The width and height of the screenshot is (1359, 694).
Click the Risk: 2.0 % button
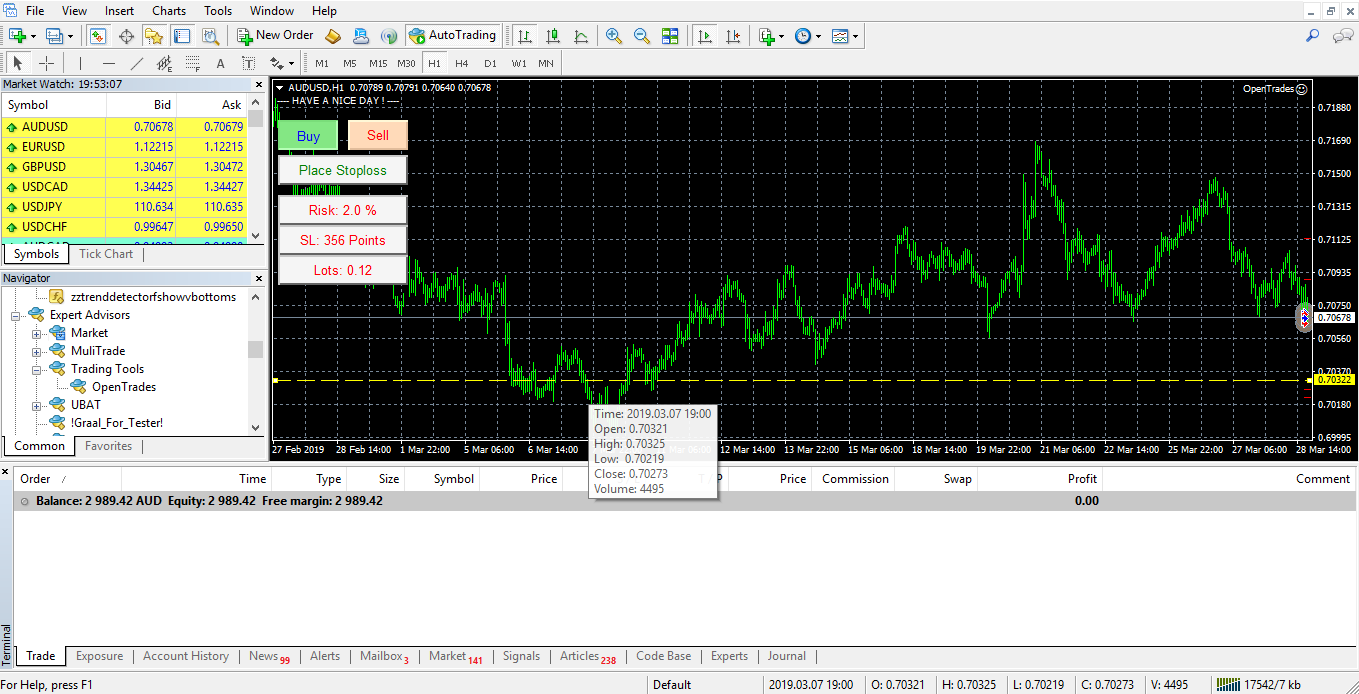tap(343, 210)
